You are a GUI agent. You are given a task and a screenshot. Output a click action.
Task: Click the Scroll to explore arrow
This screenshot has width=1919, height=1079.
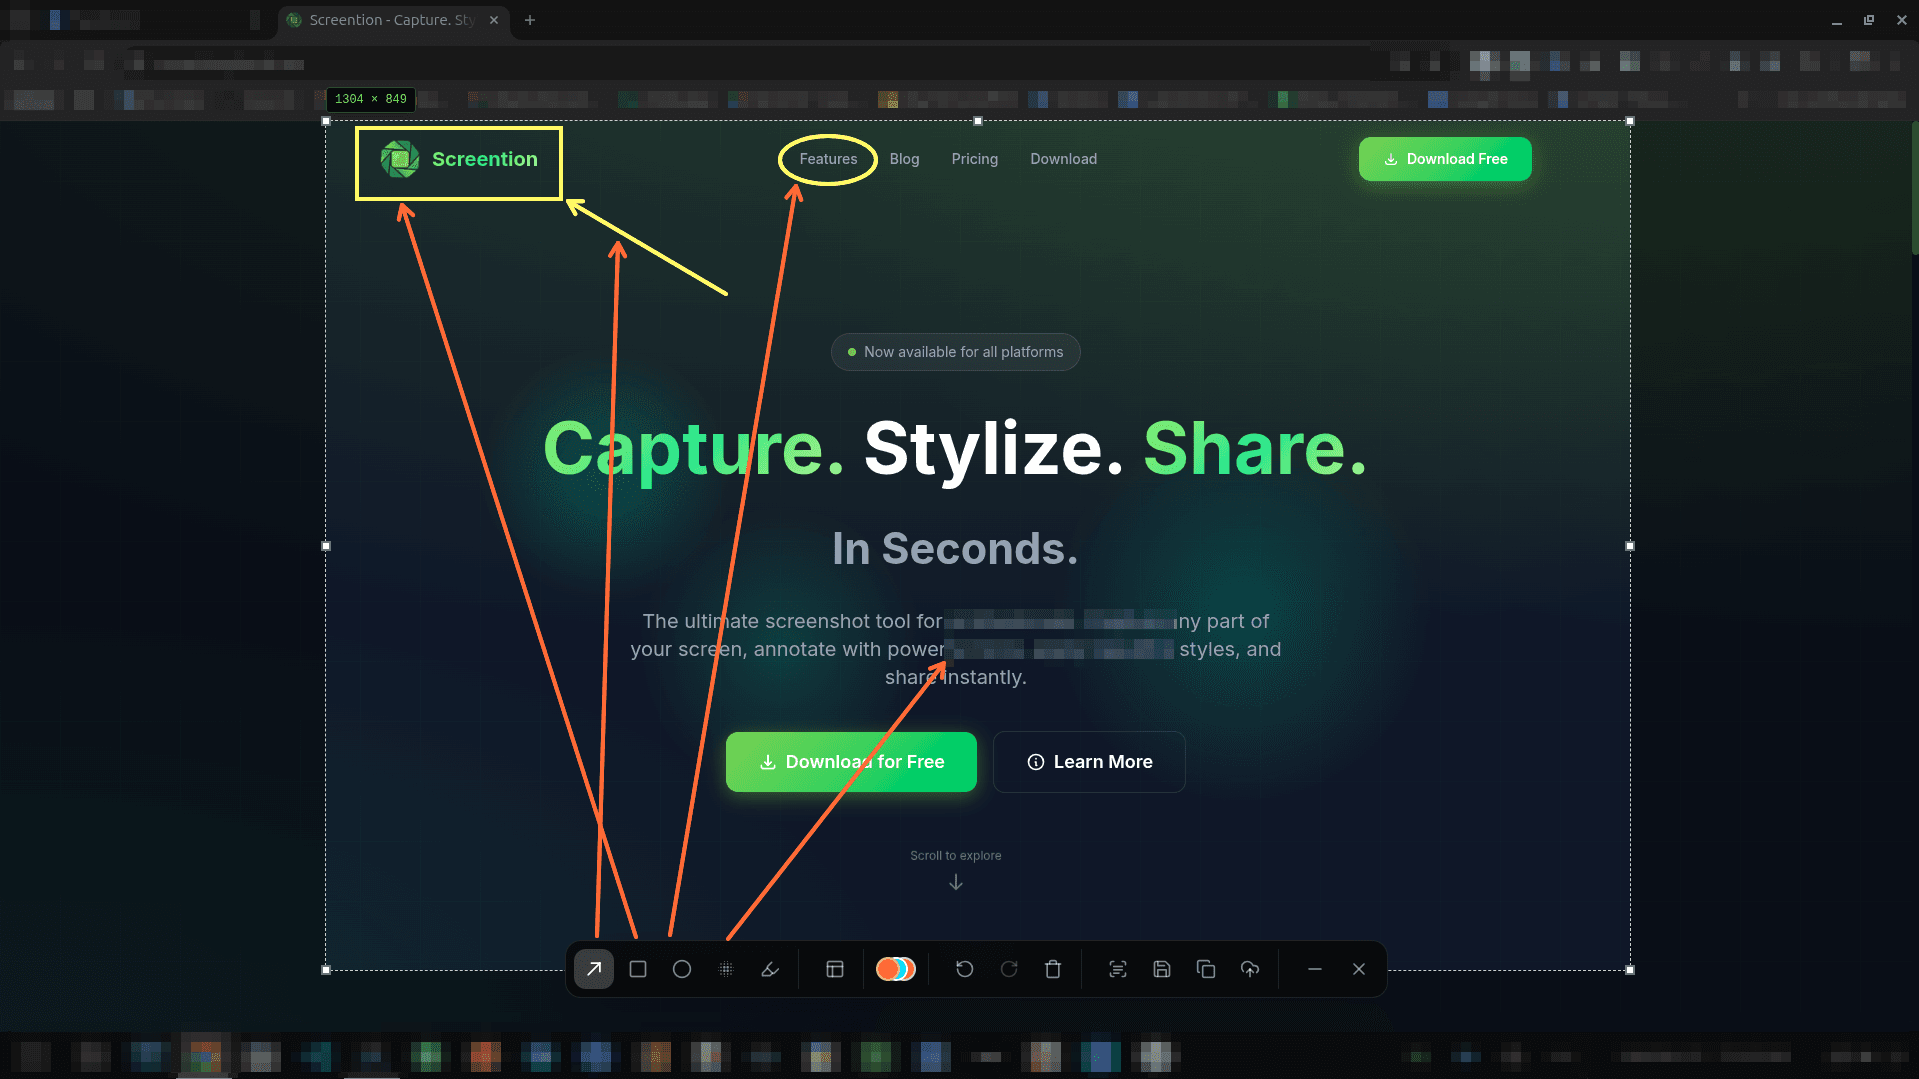pyautogui.click(x=956, y=882)
